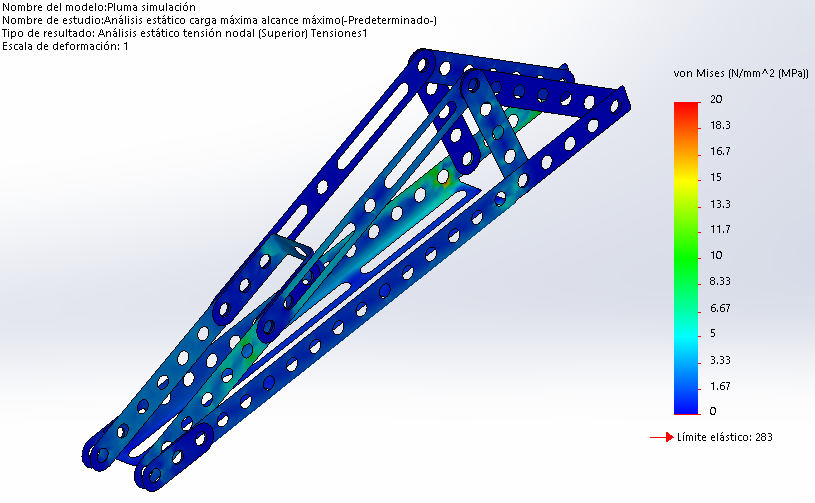
Task: Click legend value 1.67
Action: tap(720, 386)
